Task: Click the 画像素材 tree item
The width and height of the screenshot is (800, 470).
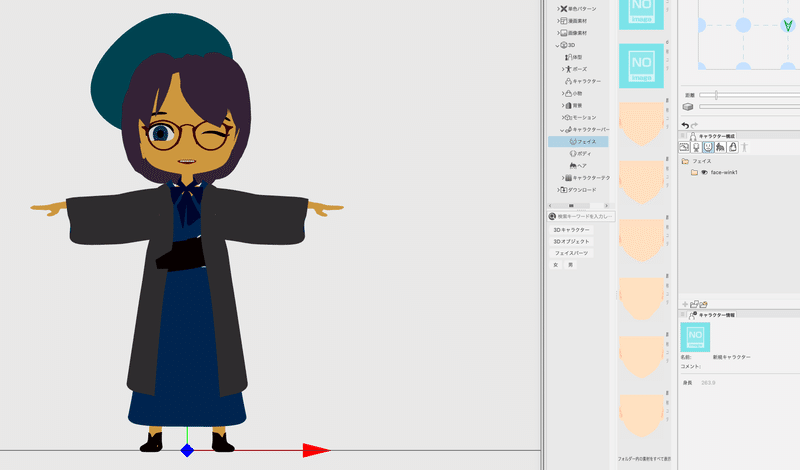Action: coord(573,33)
